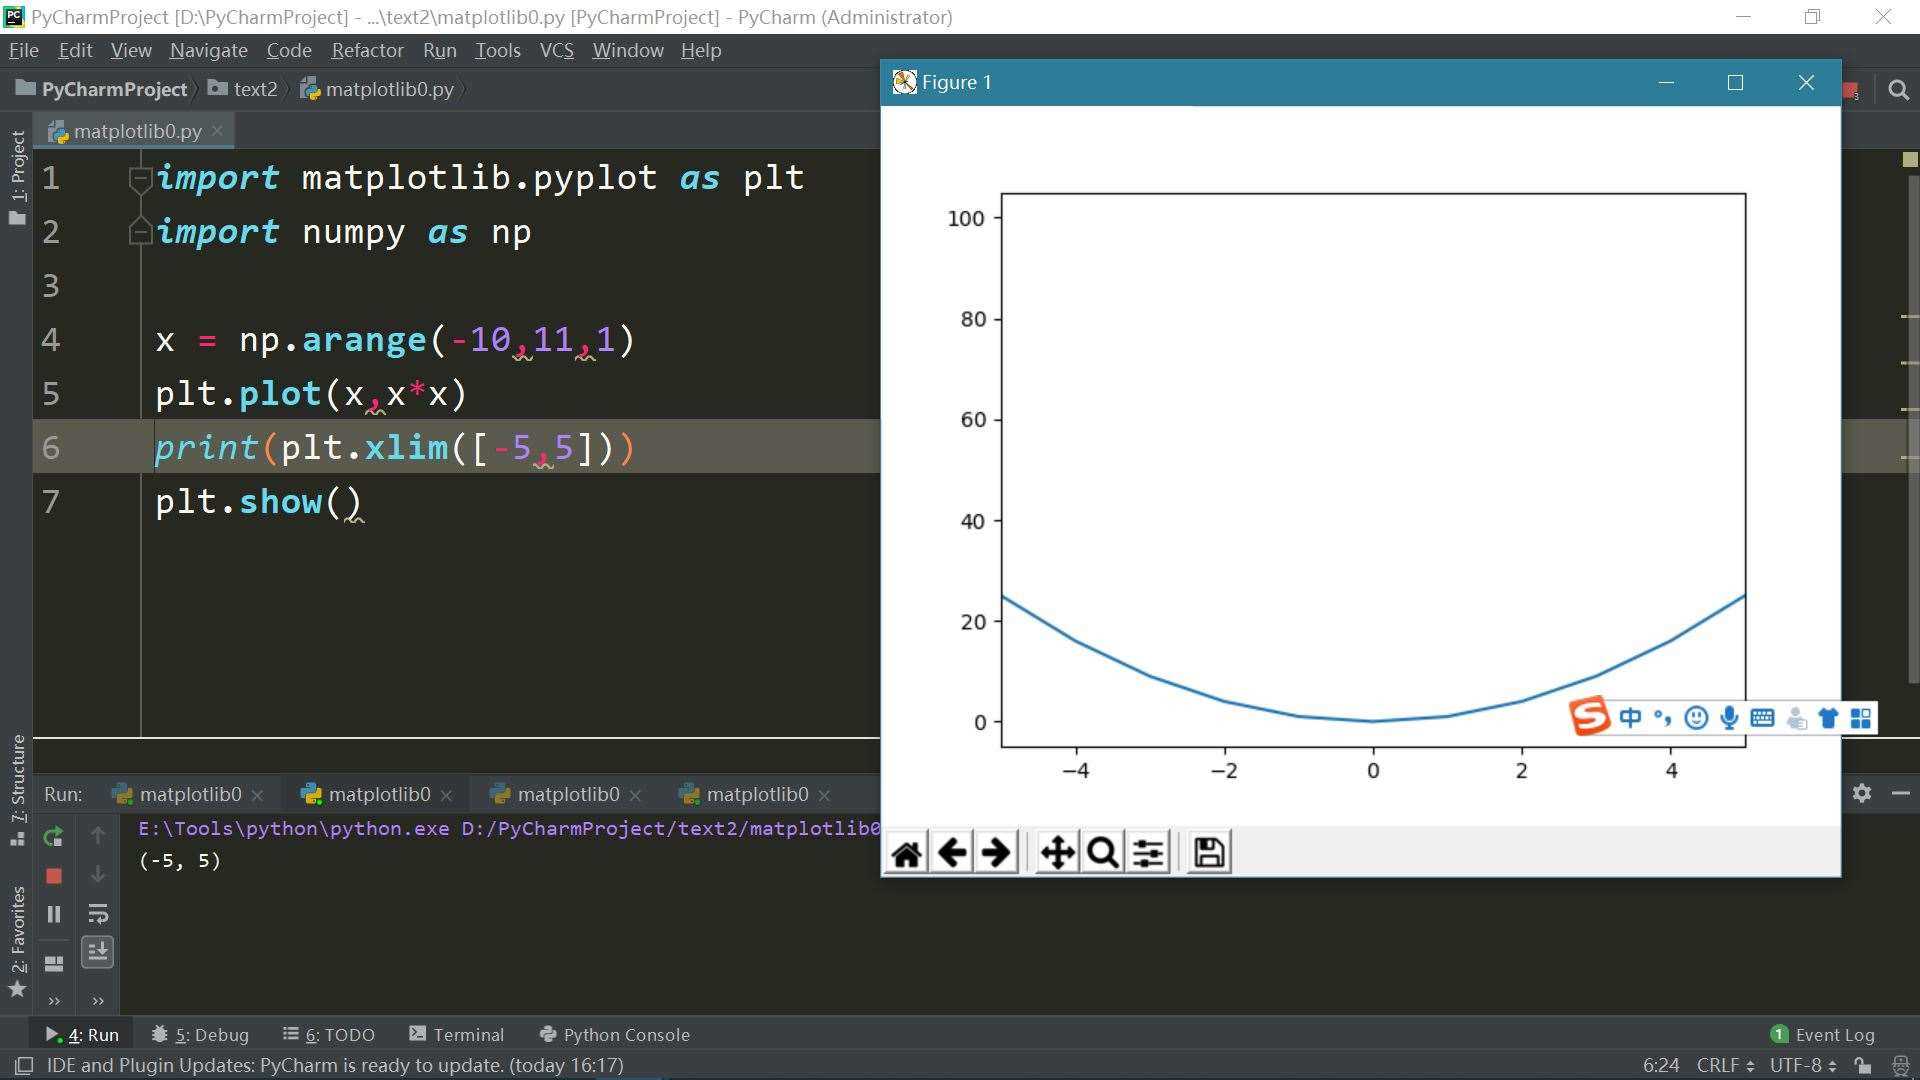Viewport: 1920px width, 1080px height.
Task: Click the Configure subplots settings icon
Action: coord(1145,852)
